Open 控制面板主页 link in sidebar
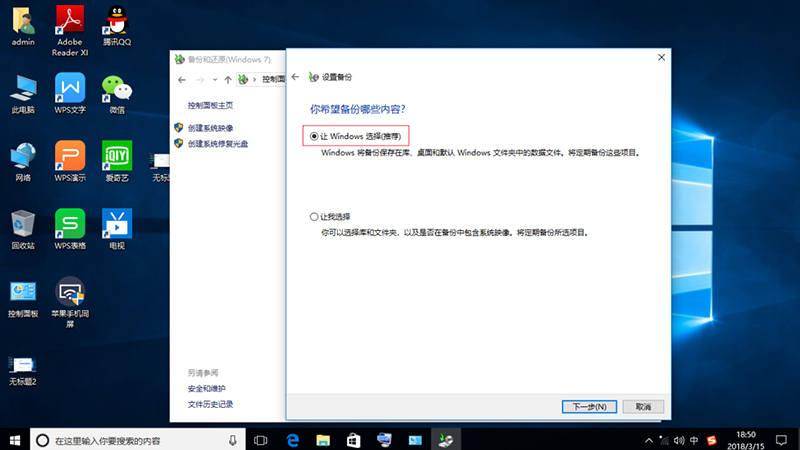The width and height of the screenshot is (800, 450). tap(210, 106)
